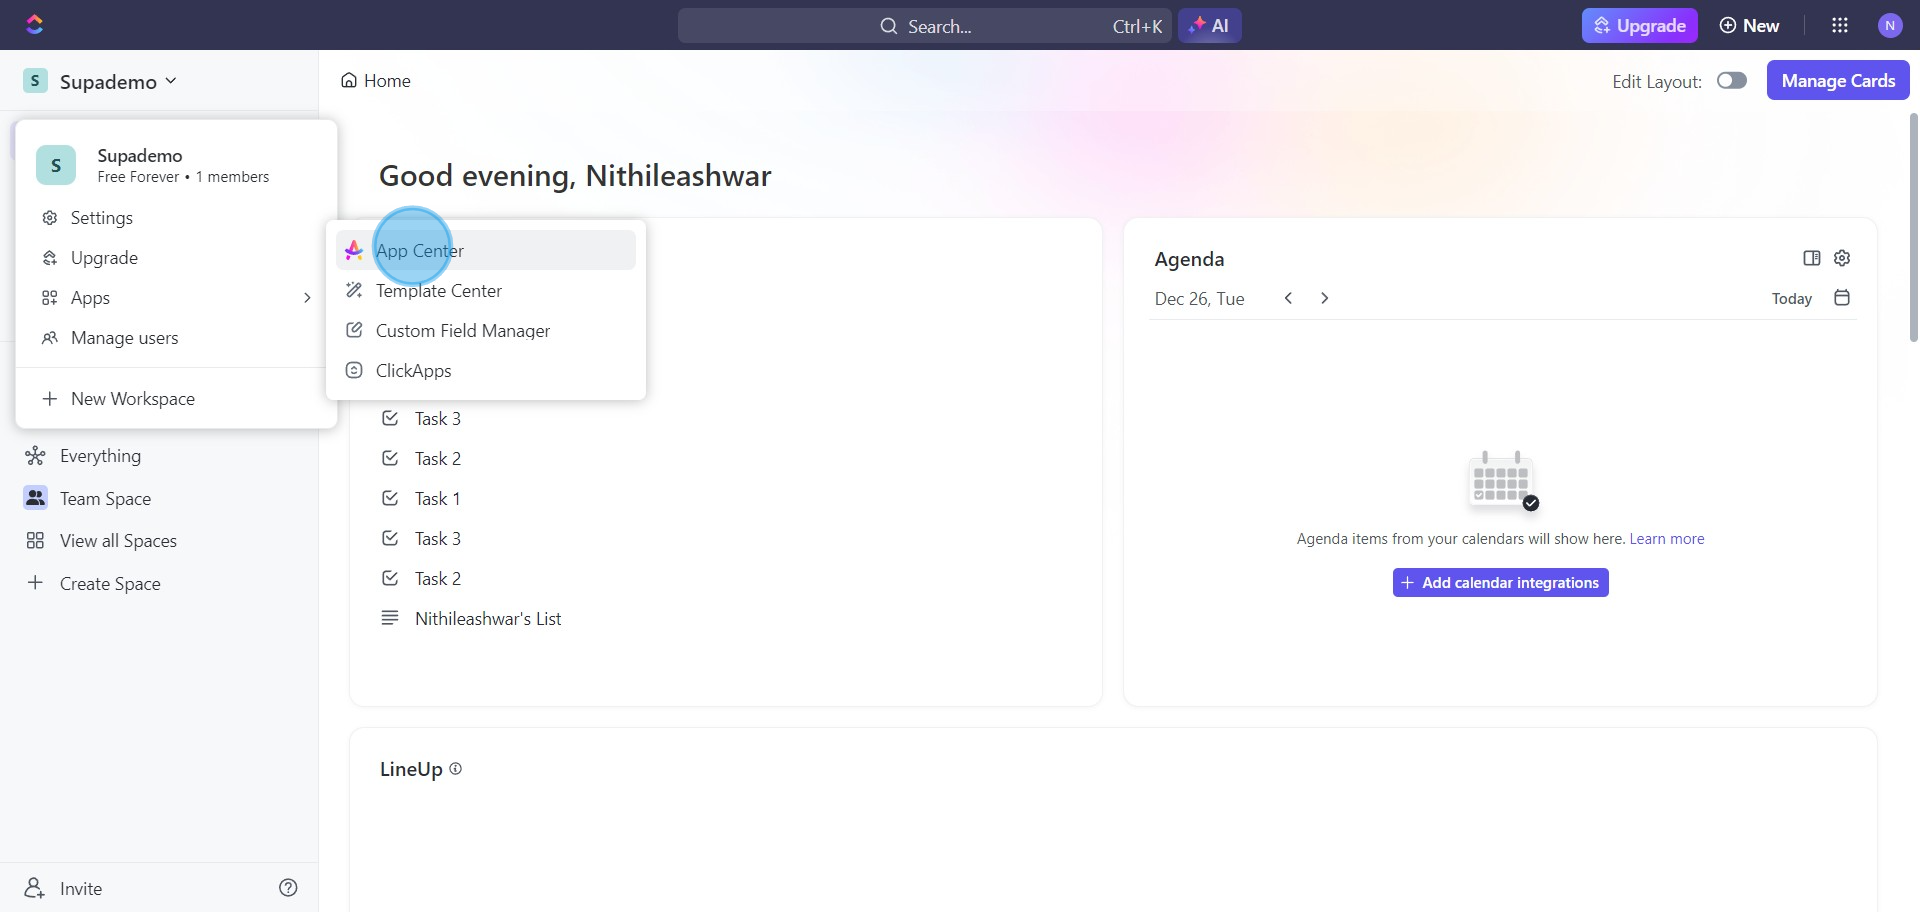Click Manage Cards button
Viewport: 1920px width, 912px height.
tap(1838, 81)
